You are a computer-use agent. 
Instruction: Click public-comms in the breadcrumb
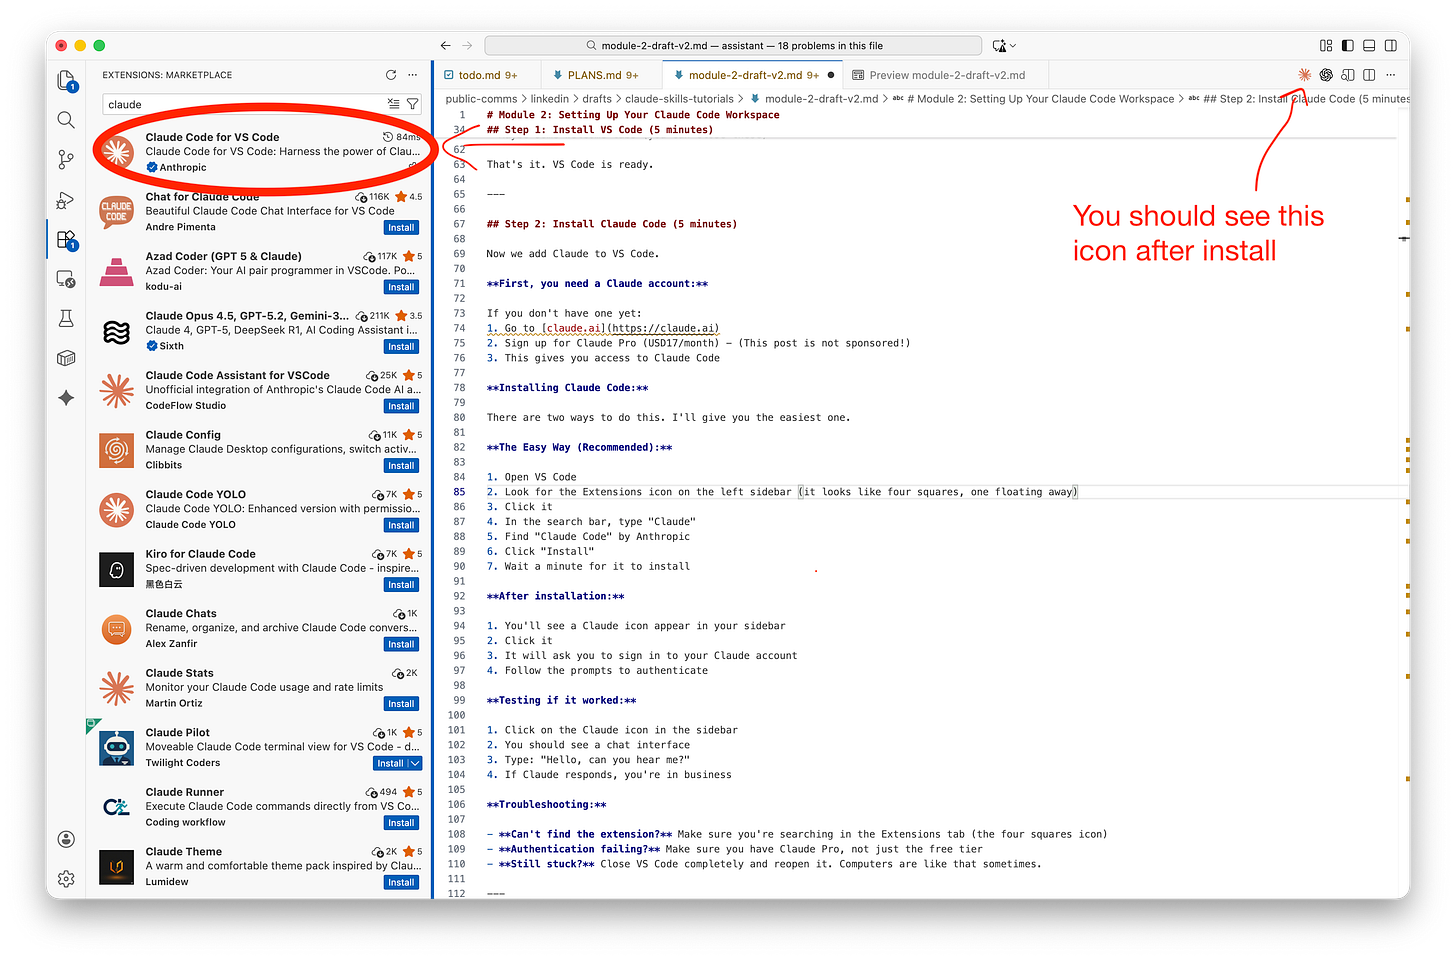(481, 99)
